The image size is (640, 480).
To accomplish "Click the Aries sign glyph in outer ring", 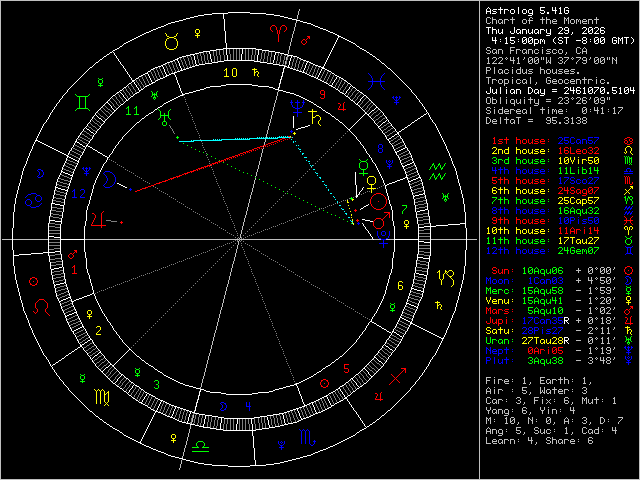I will [278, 33].
